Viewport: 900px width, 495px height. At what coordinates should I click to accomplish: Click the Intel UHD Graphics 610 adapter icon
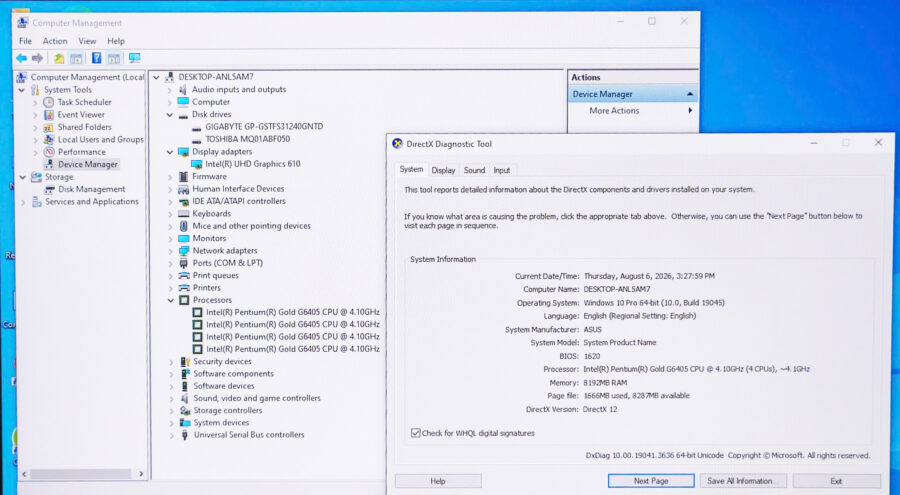pos(196,164)
